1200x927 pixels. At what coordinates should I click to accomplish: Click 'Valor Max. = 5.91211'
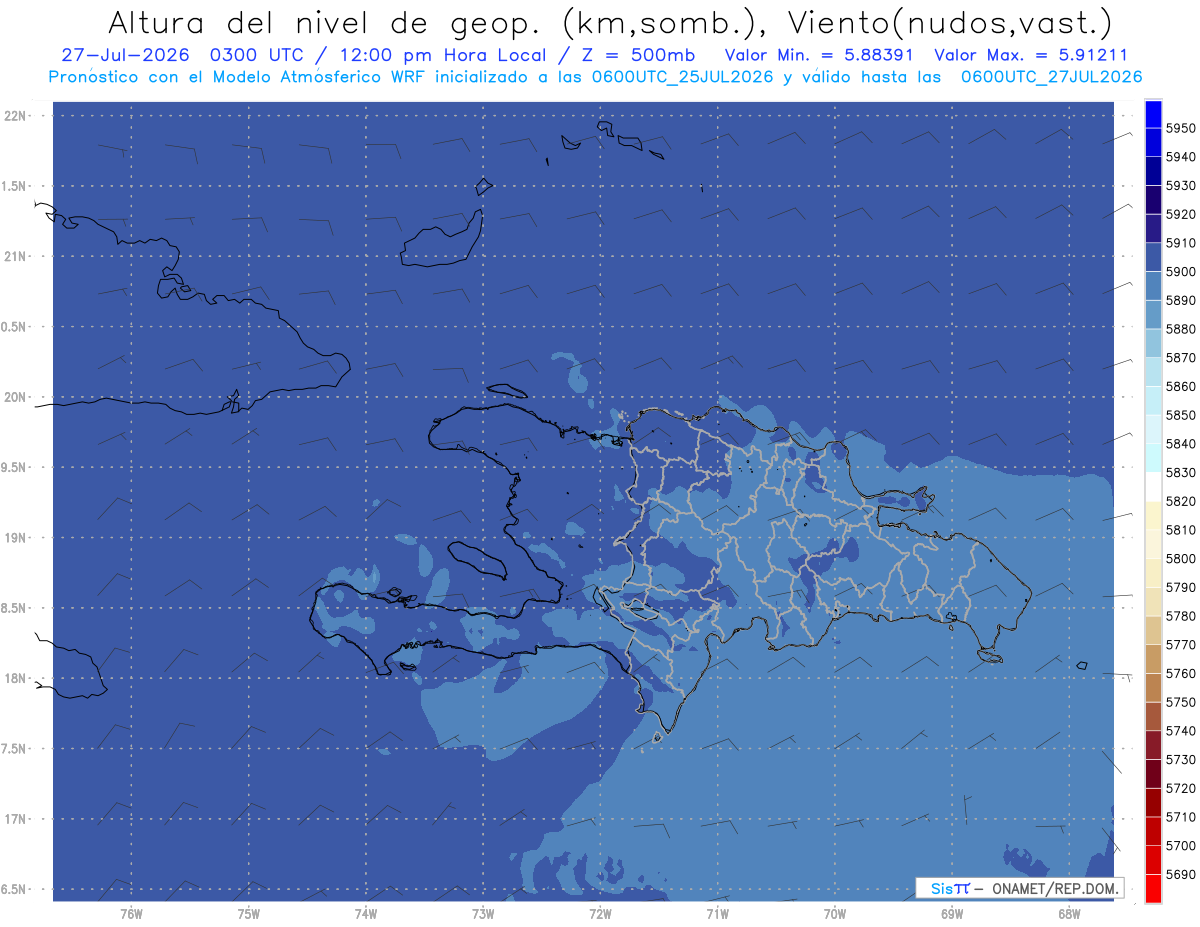pyautogui.click(x=1031, y=55)
